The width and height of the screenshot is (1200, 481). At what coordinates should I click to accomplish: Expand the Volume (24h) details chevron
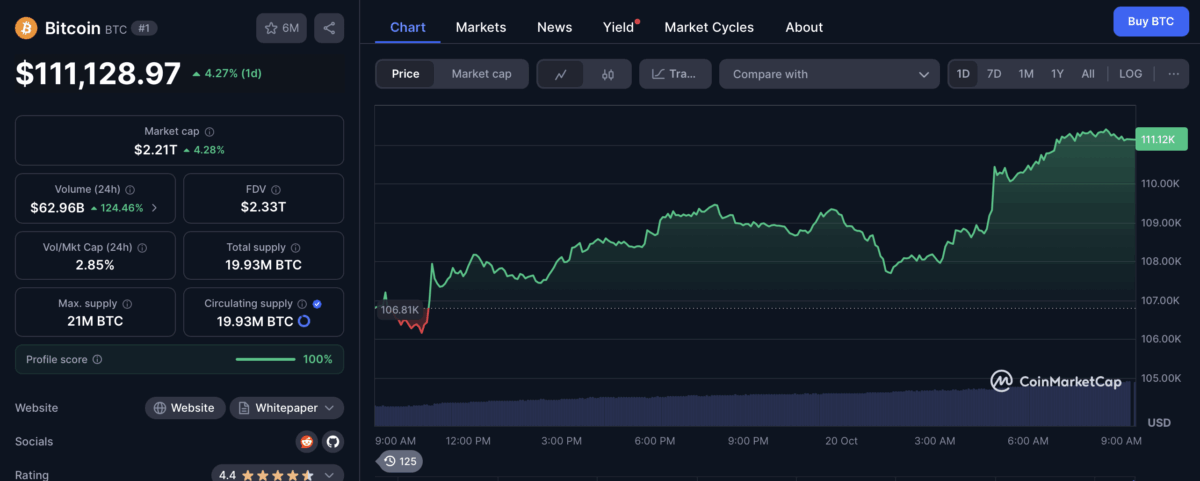(154, 209)
